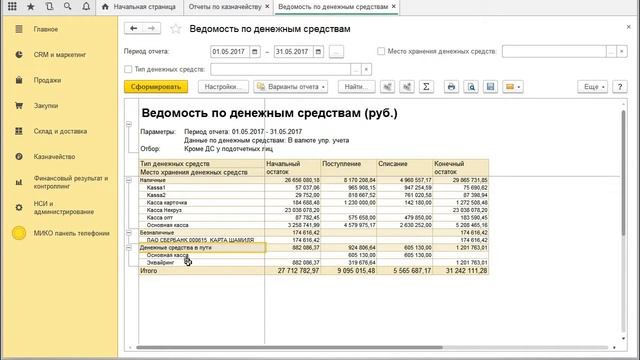
Task: Open selection for Тип денежных средств ellipsis
Action: click(x=356, y=69)
